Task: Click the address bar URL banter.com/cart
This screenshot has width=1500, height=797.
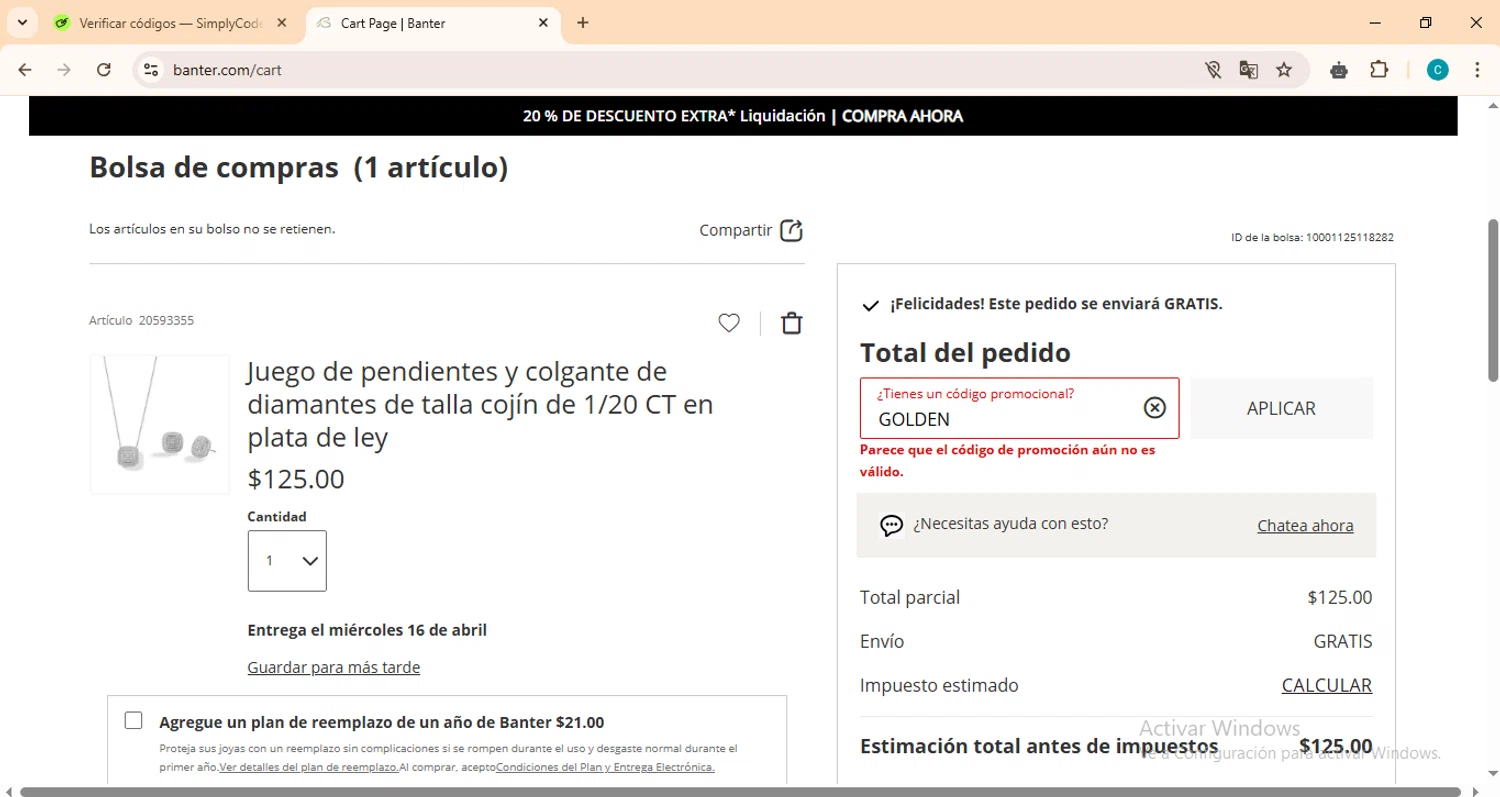Action: click(x=227, y=70)
